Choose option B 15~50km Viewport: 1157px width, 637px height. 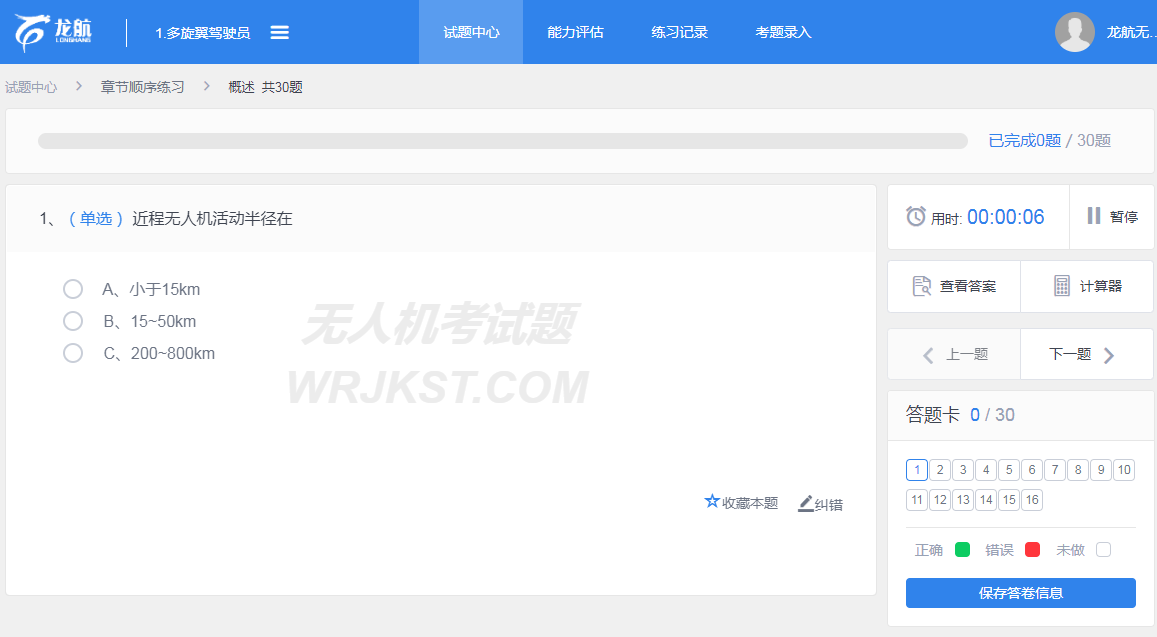tap(73, 321)
